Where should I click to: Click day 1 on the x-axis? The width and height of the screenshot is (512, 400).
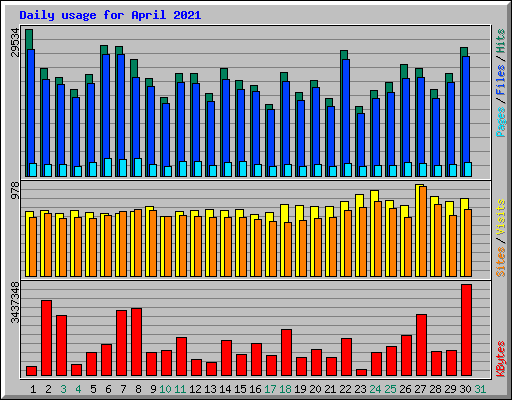[x=33, y=389]
